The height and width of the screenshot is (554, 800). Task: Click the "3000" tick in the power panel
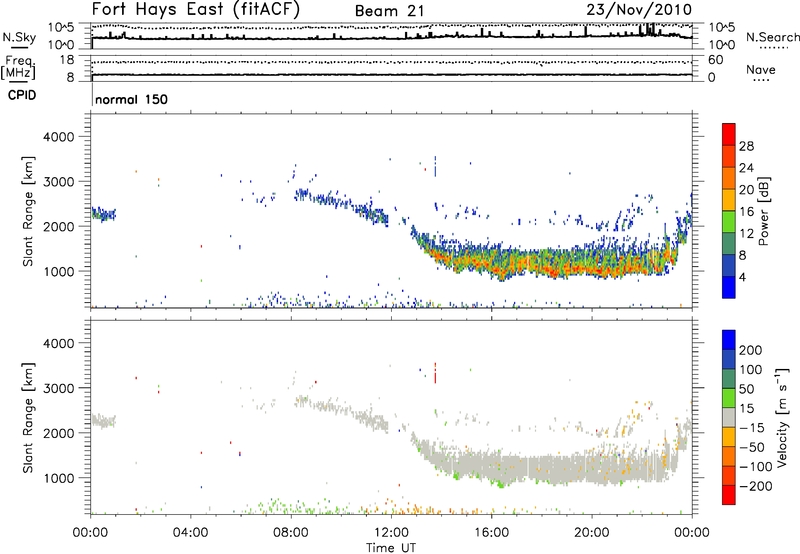59,182
